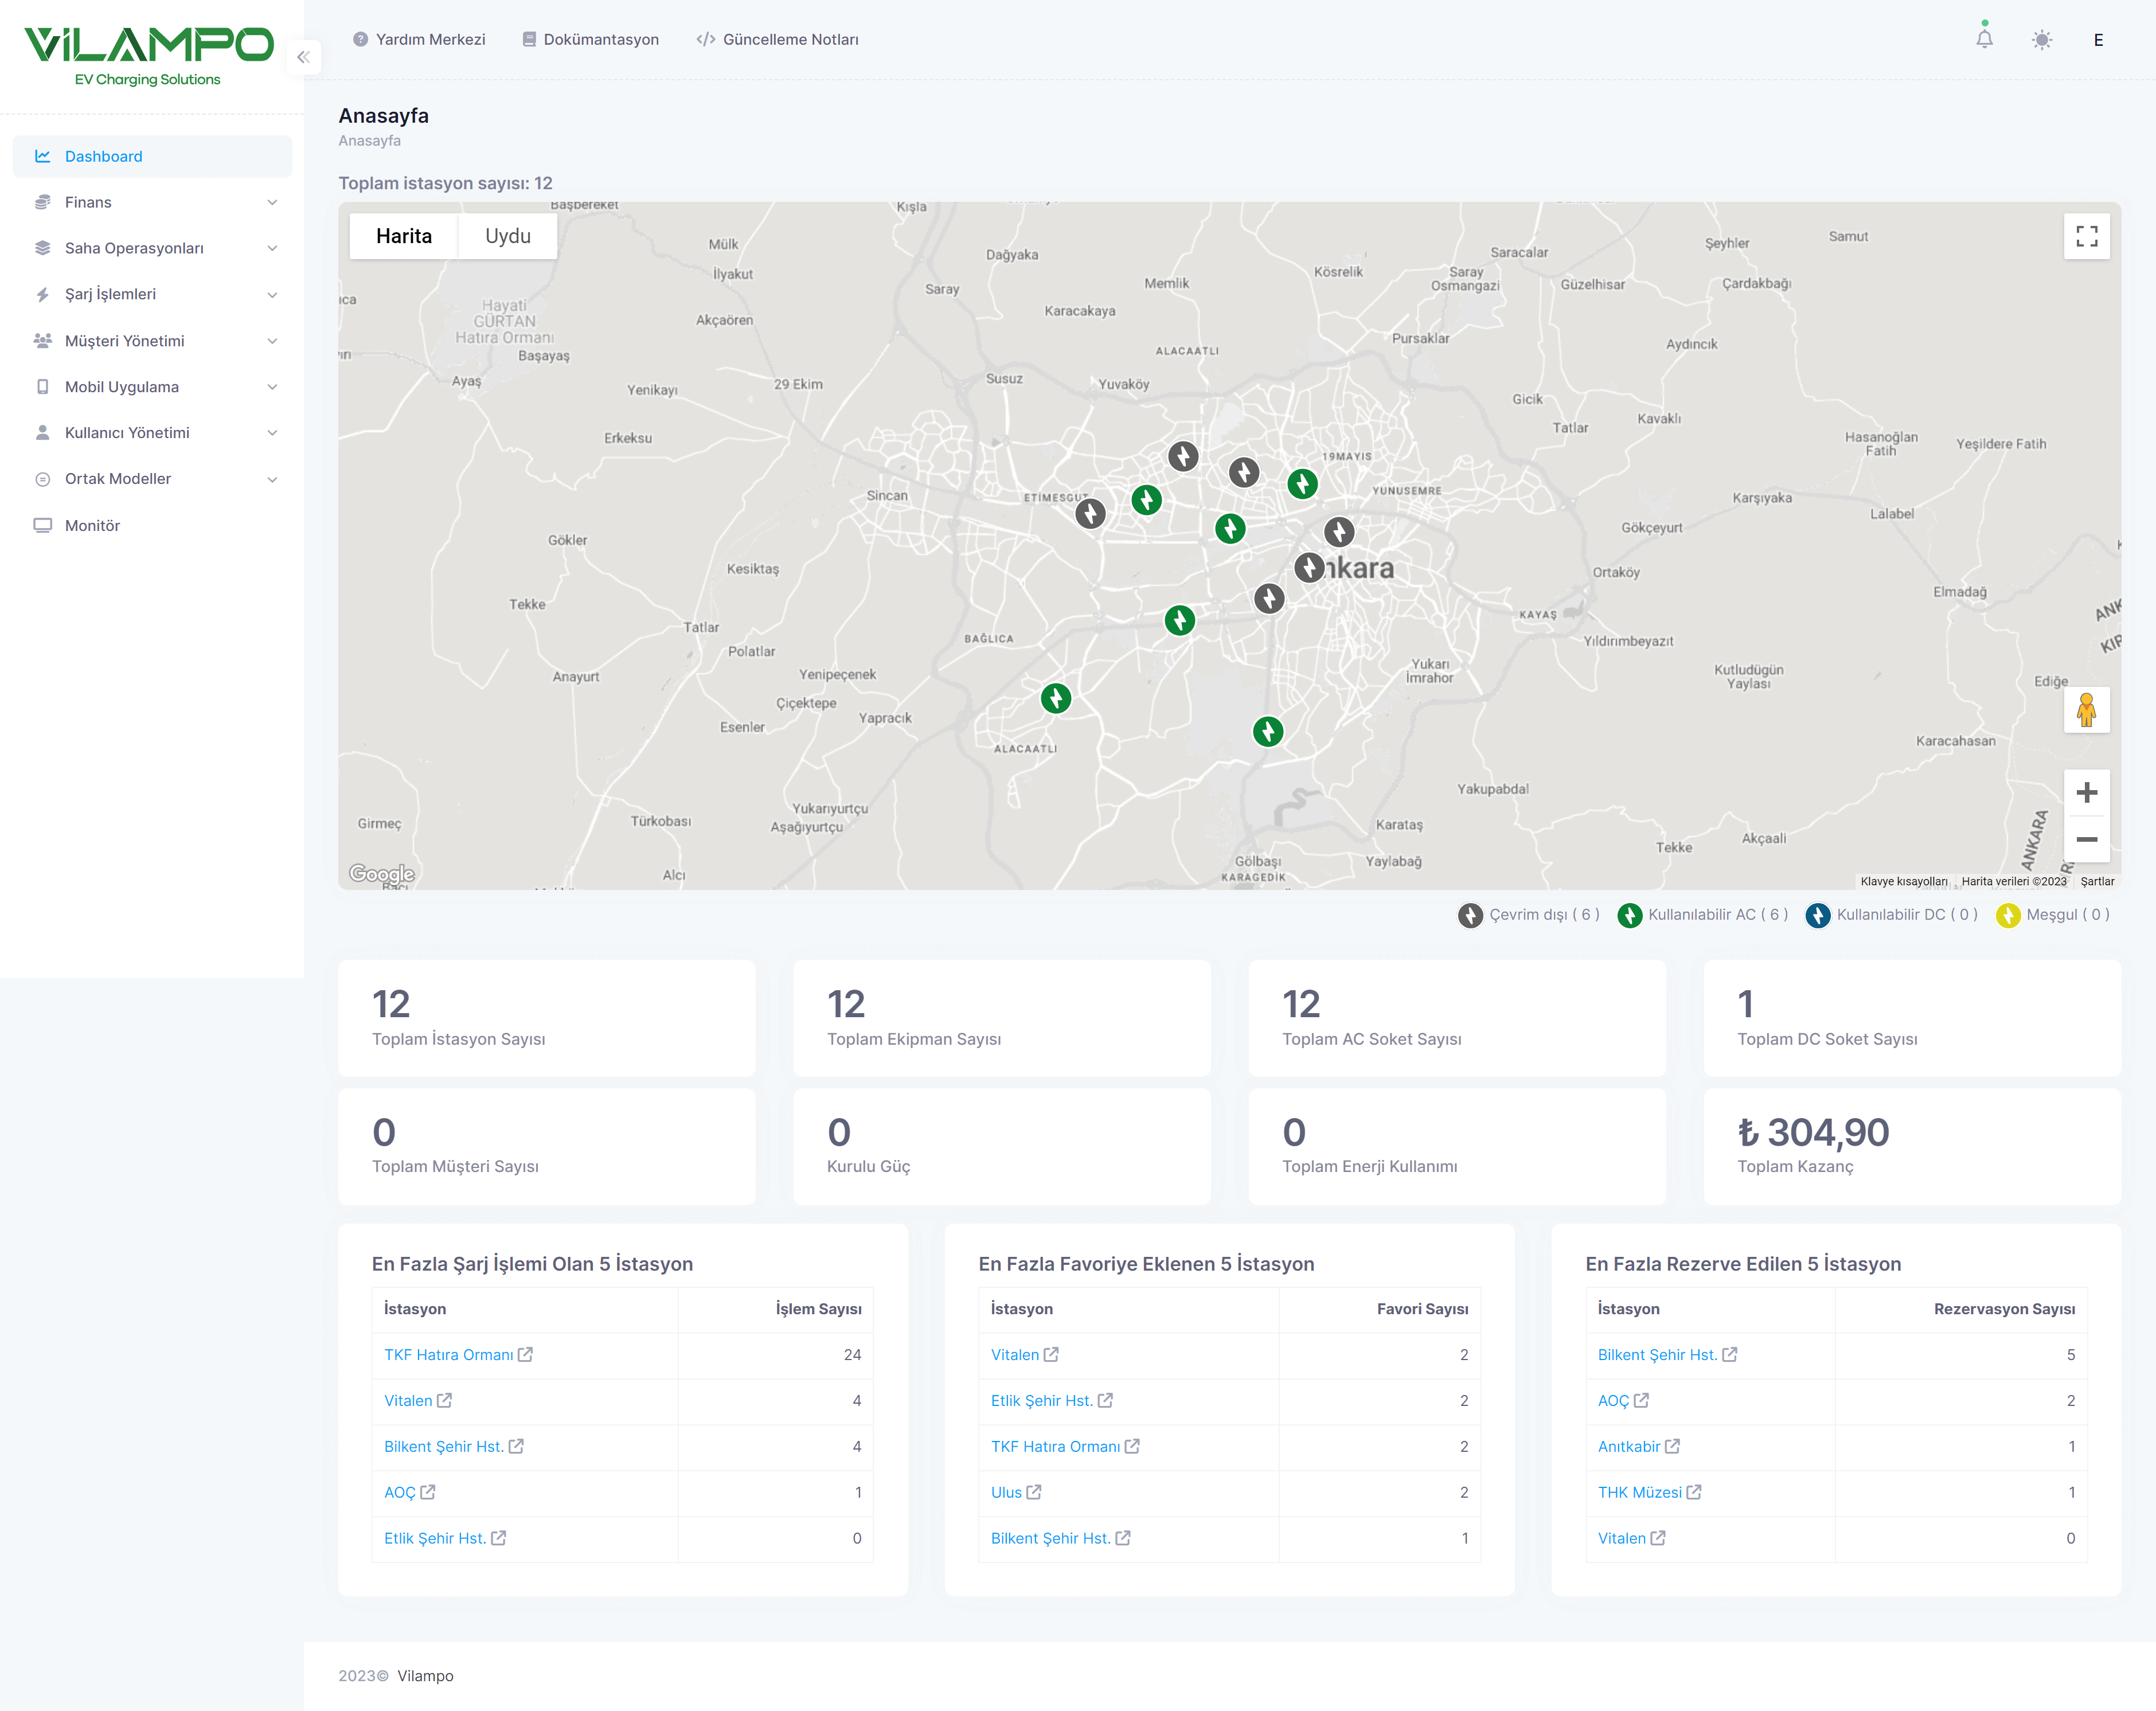The width and height of the screenshot is (2156, 1711).
Task: Open AOÇ link in charging table
Action: click(399, 1493)
